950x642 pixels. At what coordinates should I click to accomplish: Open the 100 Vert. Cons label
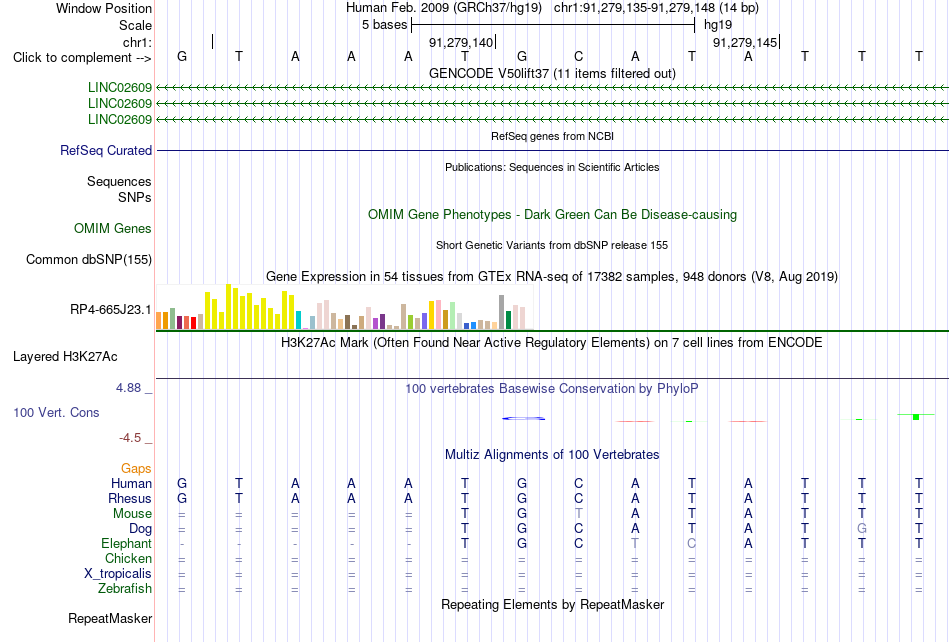(x=56, y=412)
